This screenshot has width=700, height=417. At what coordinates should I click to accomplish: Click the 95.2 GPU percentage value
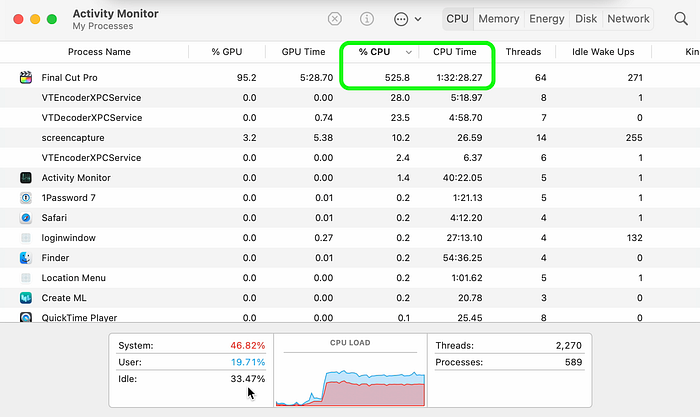coord(246,78)
